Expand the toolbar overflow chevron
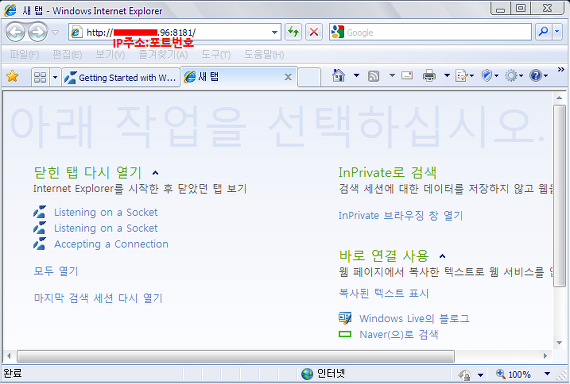 point(561,69)
